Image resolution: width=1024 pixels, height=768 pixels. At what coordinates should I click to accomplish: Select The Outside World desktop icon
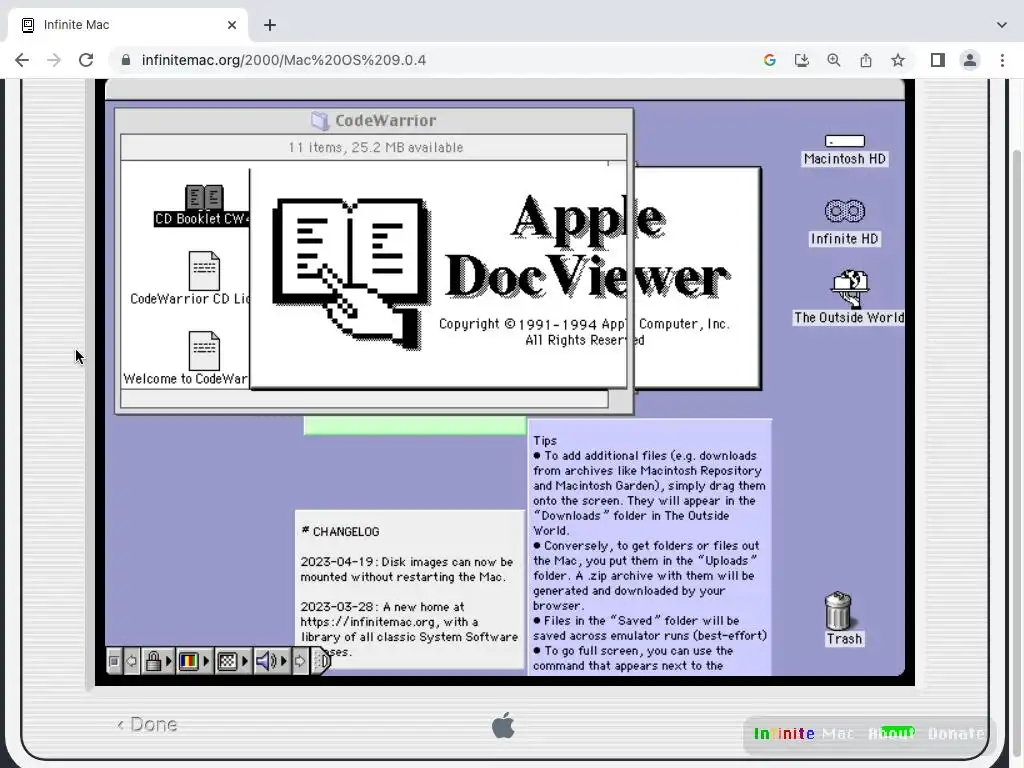coord(849,289)
